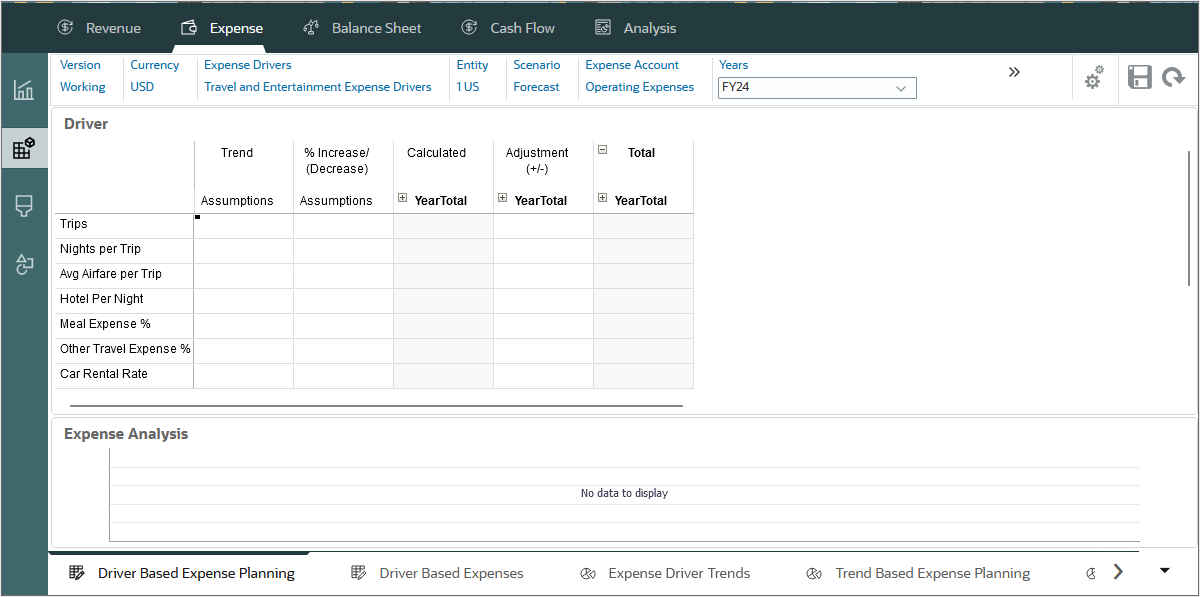
Task: Click the Working version link
Action: (83, 87)
